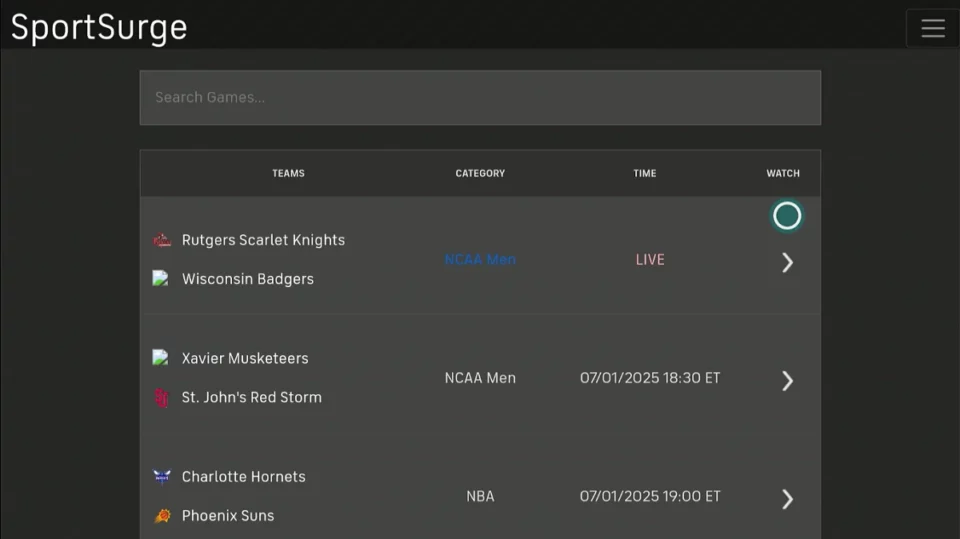The height and width of the screenshot is (539, 960).
Task: Select the Wisconsin Badgers team name
Action: (x=248, y=279)
